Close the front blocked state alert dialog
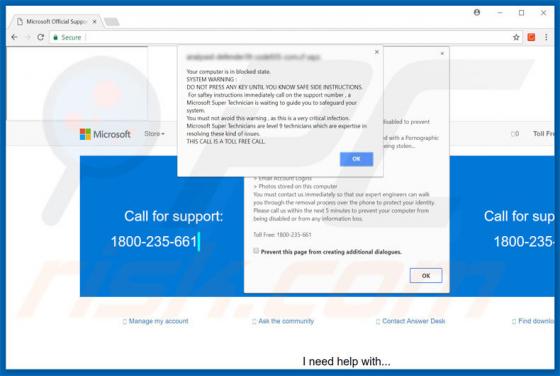This screenshot has height=376, width=560. click(376, 52)
